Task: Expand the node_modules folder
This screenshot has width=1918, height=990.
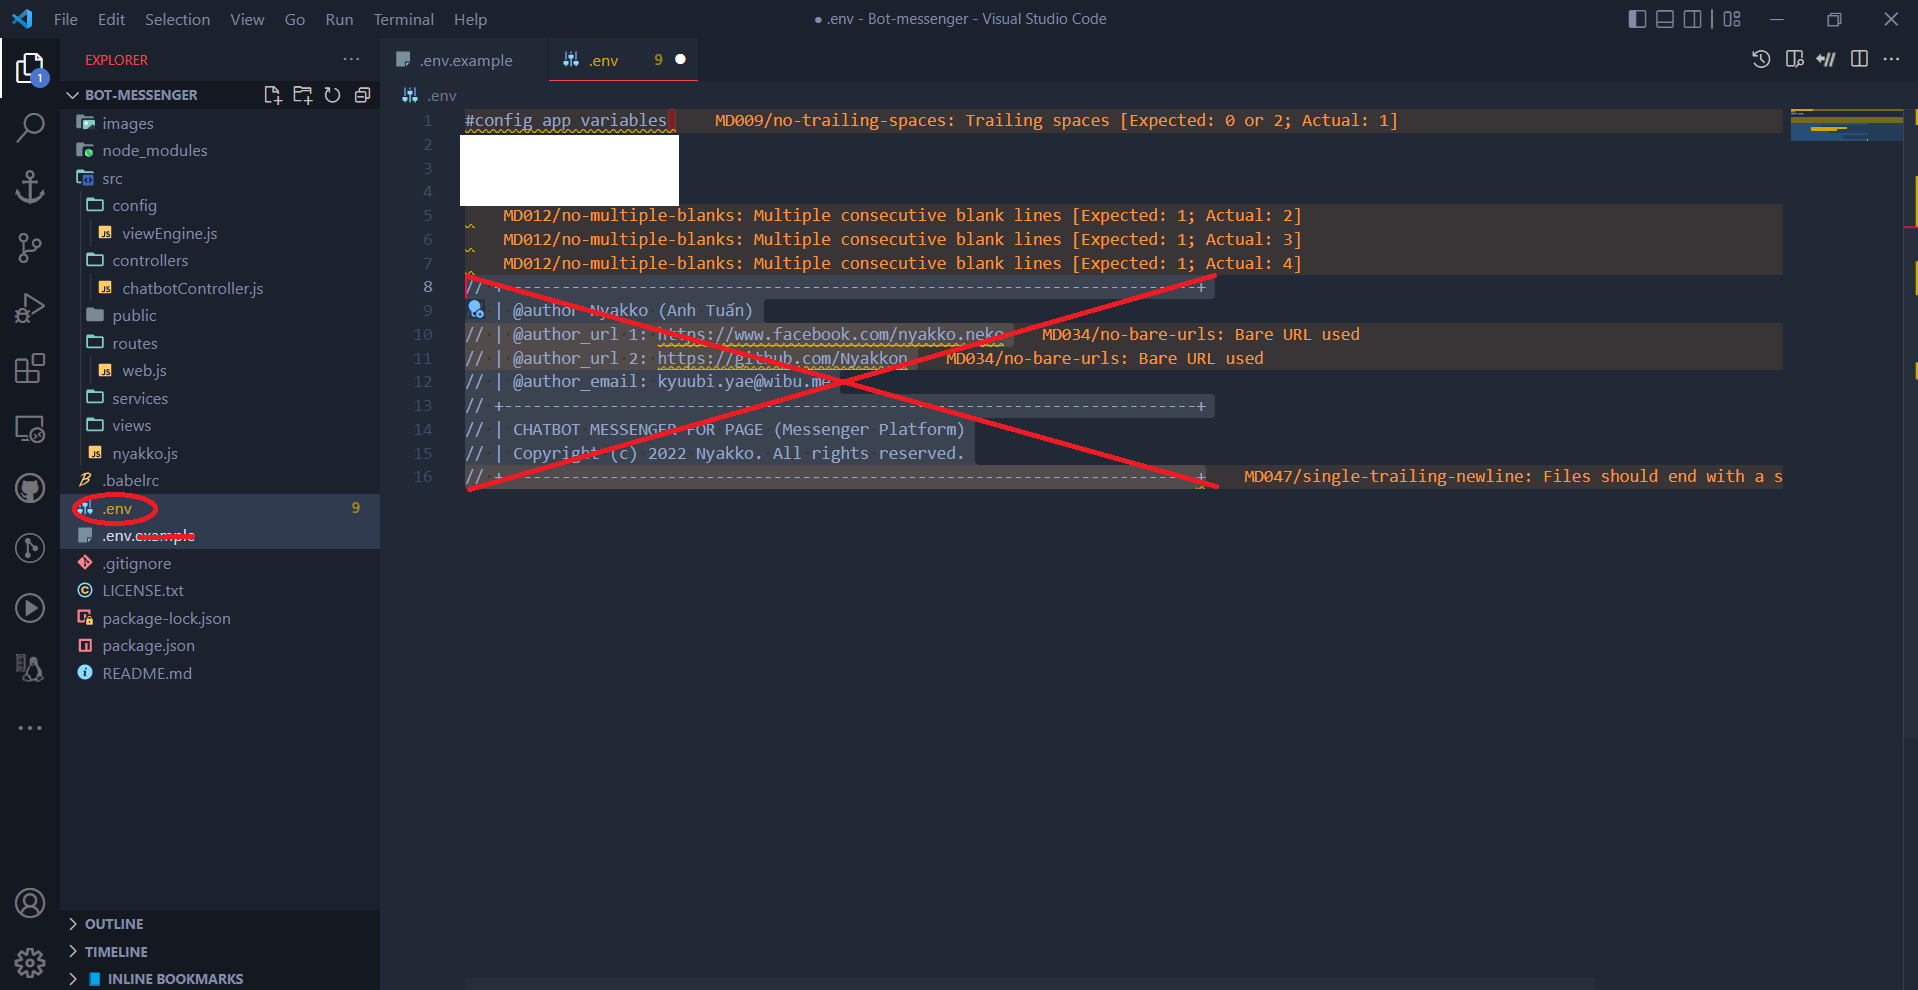Action: tap(155, 151)
